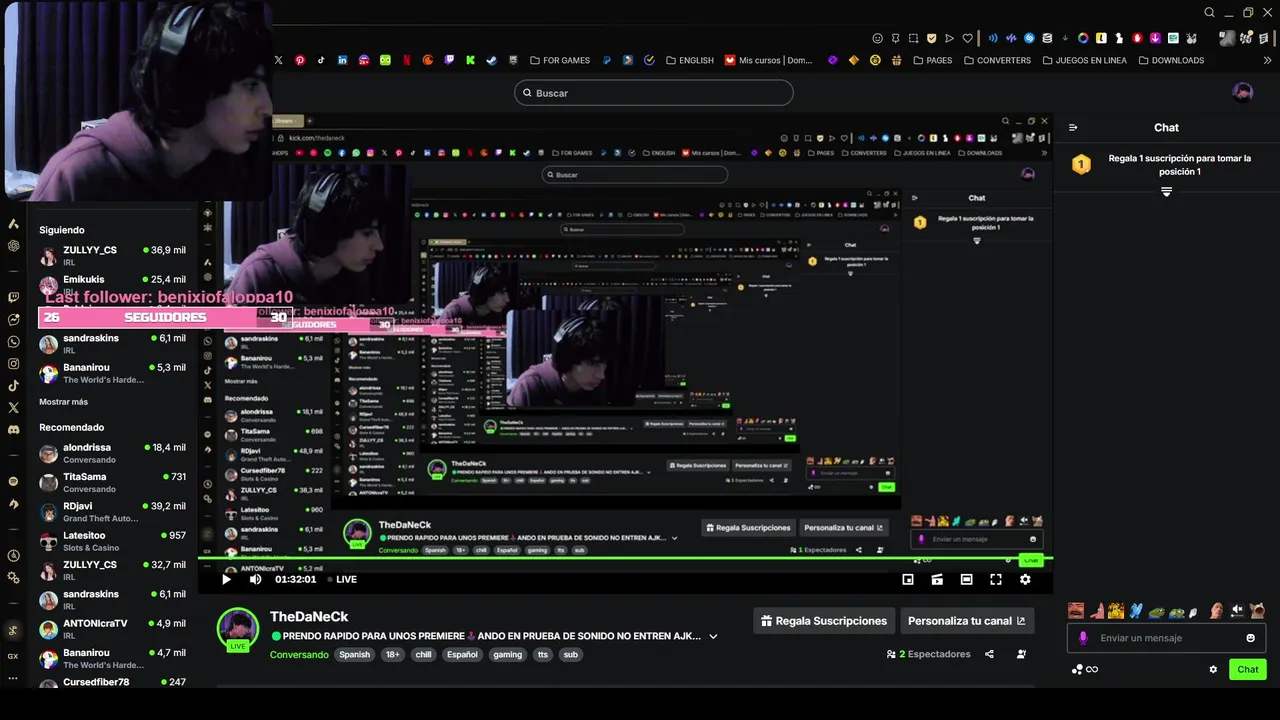1280x720 pixels.
Task: Switch the player to theater mode
Action: [x=966, y=579]
